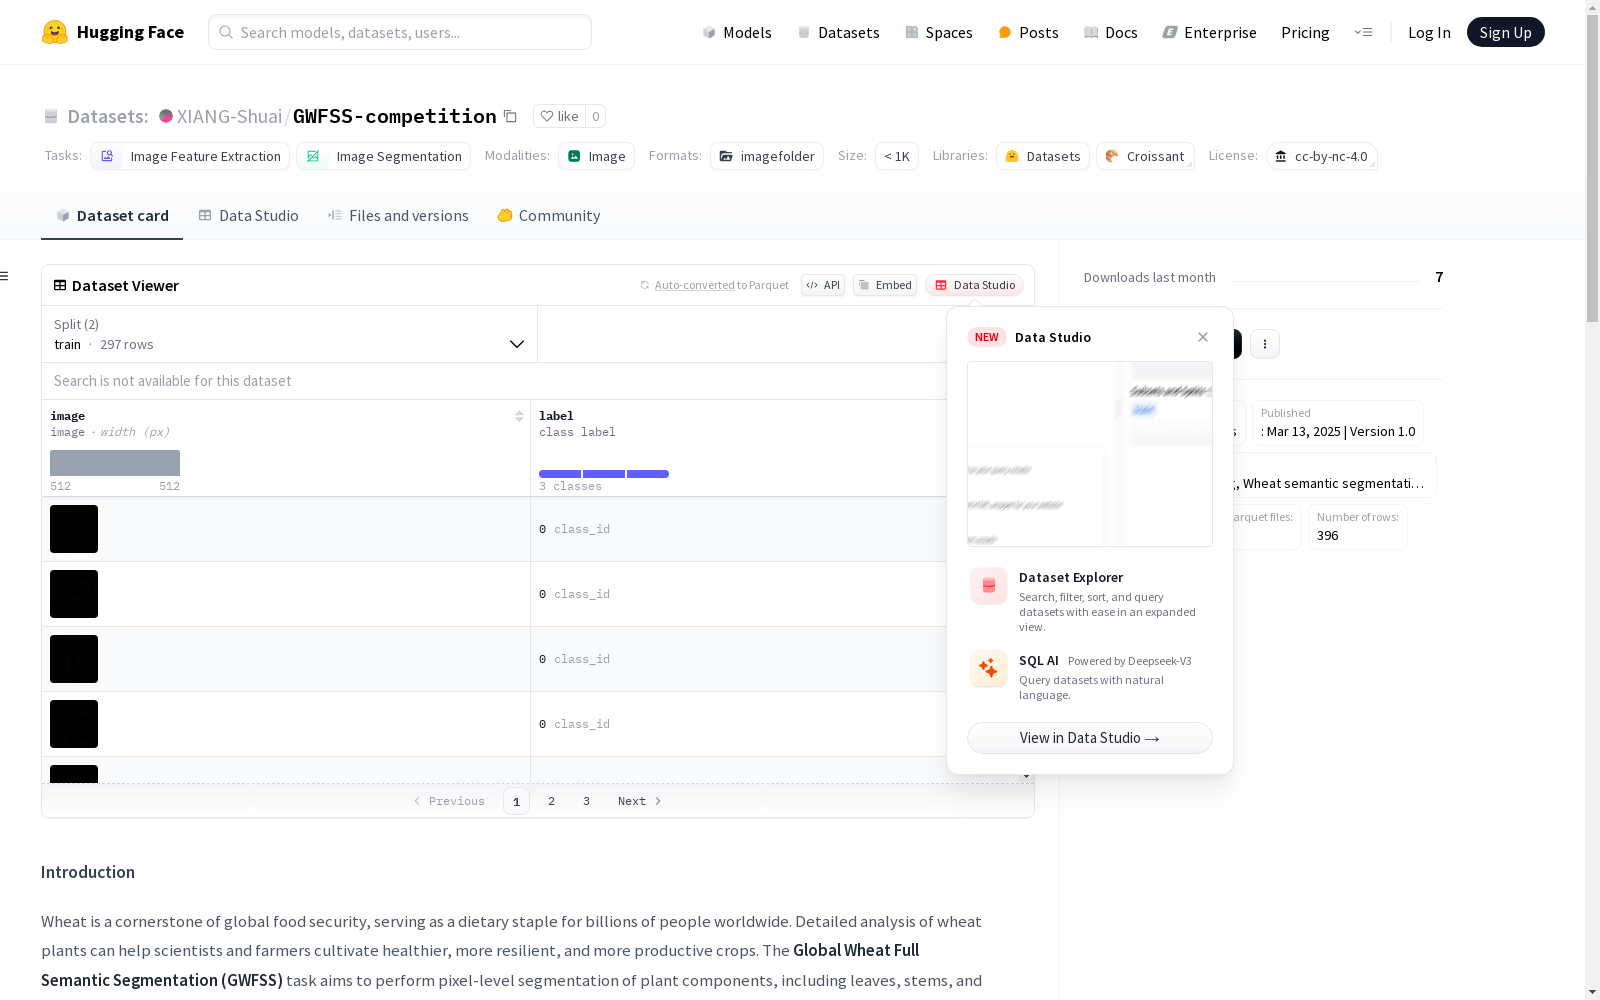Click the Data Studio button in viewer header
Screen dimensions: 1600x1000
point(974,285)
